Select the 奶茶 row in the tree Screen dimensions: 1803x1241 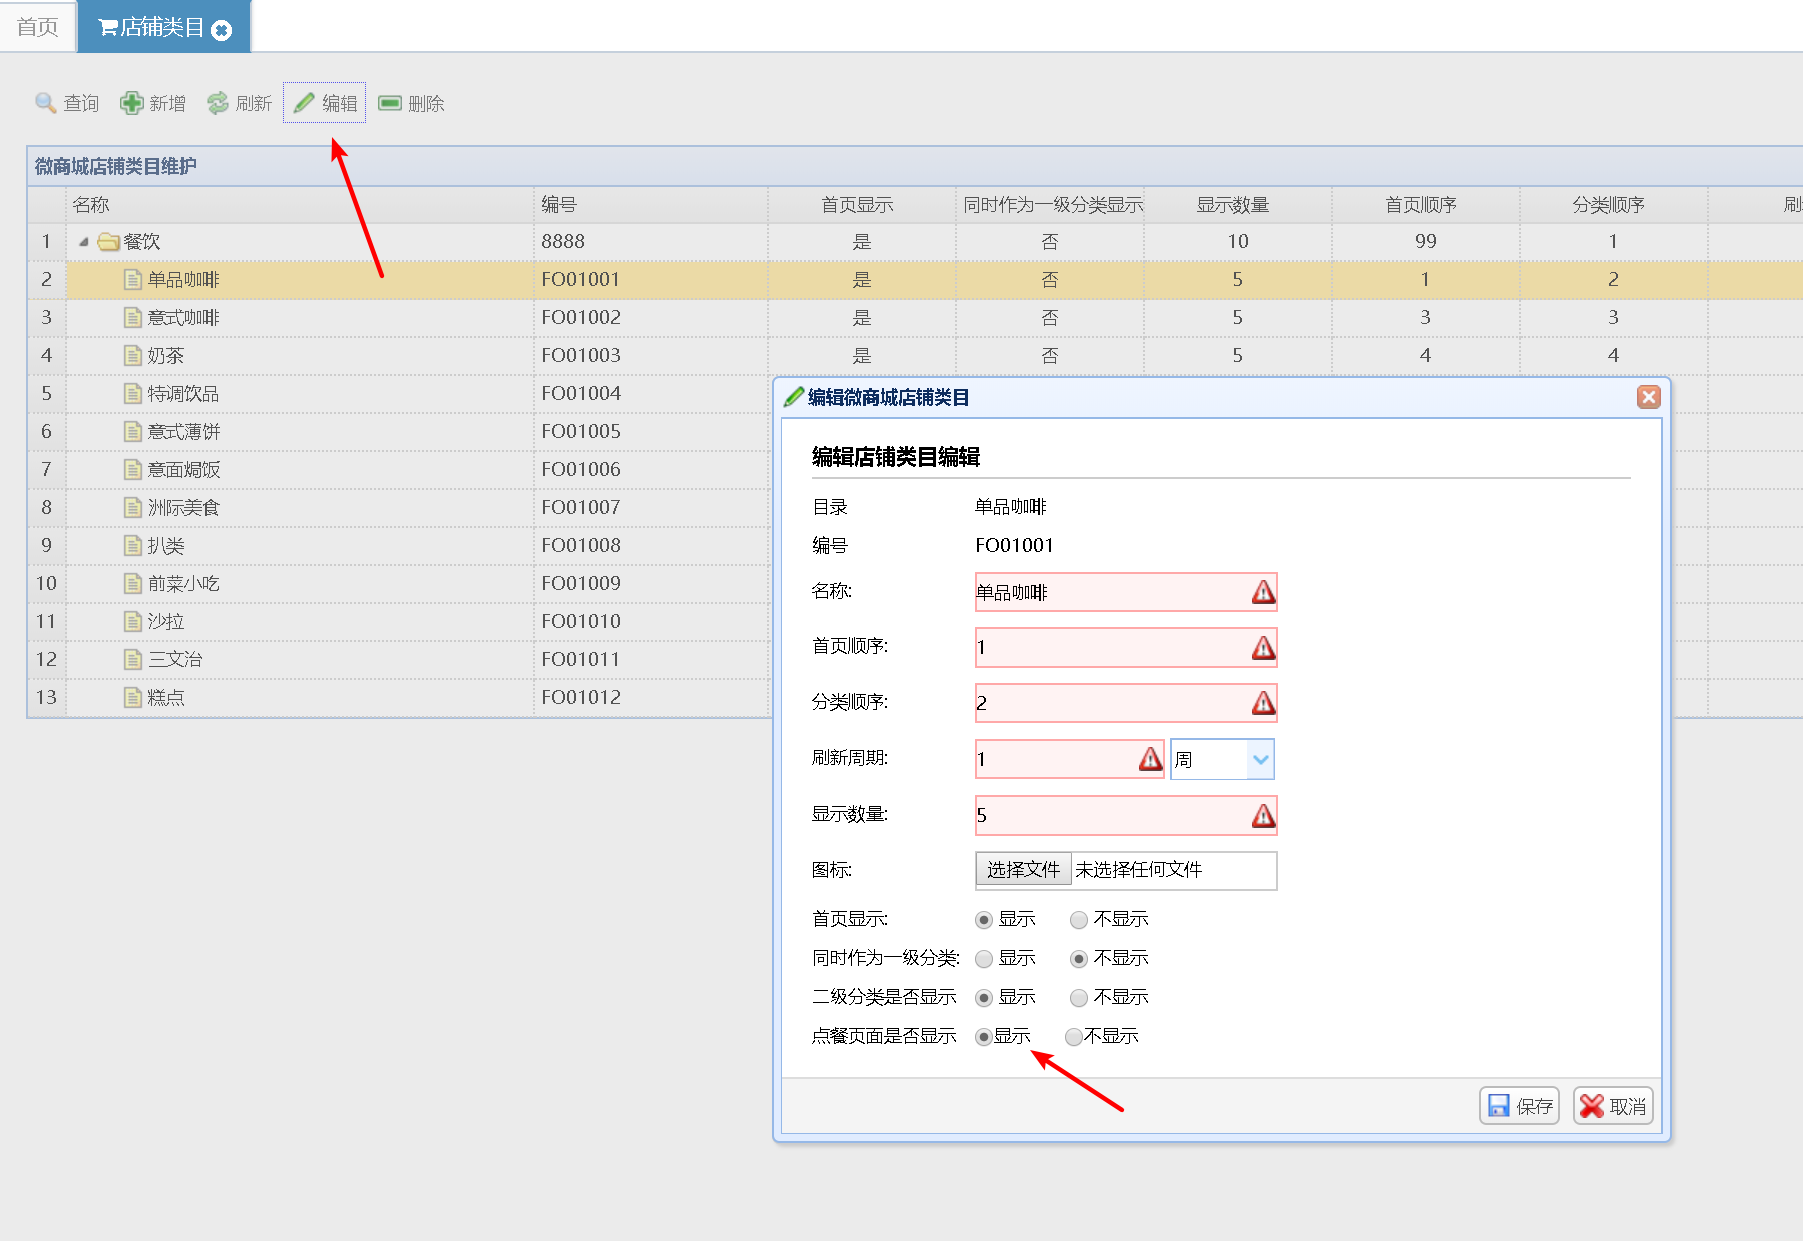coord(166,356)
